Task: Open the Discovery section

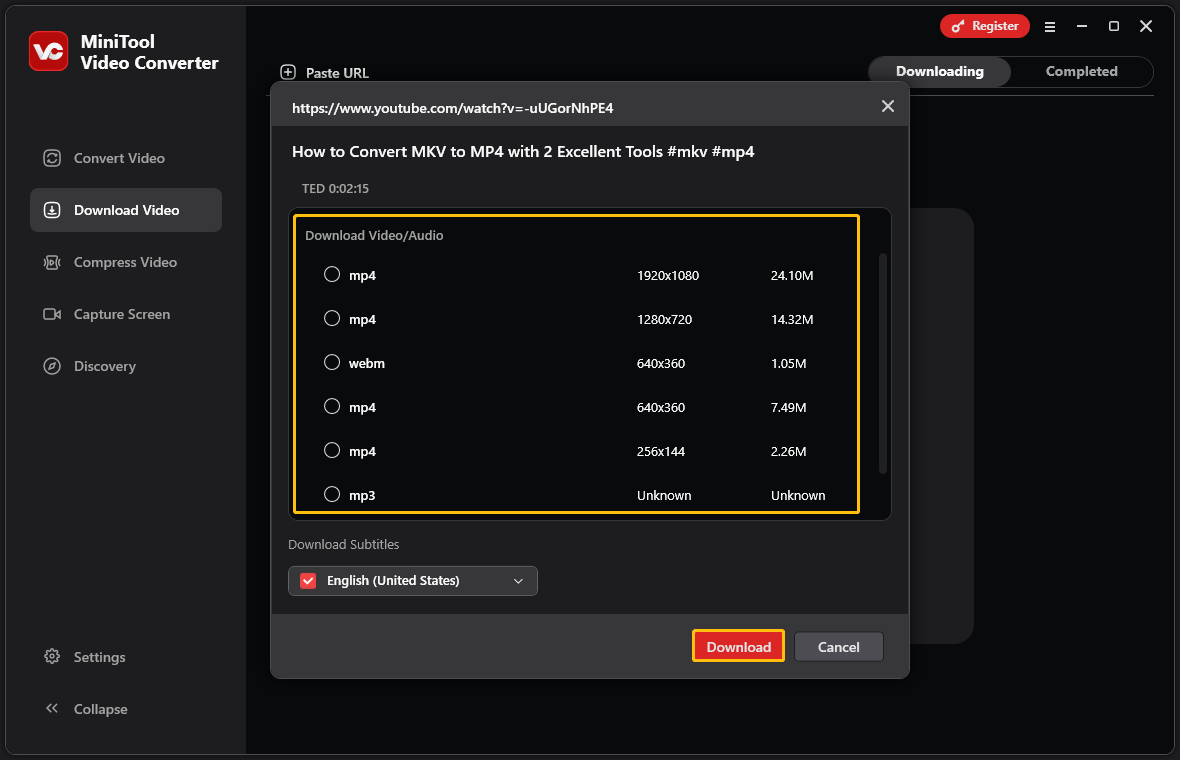Action: pos(126,366)
